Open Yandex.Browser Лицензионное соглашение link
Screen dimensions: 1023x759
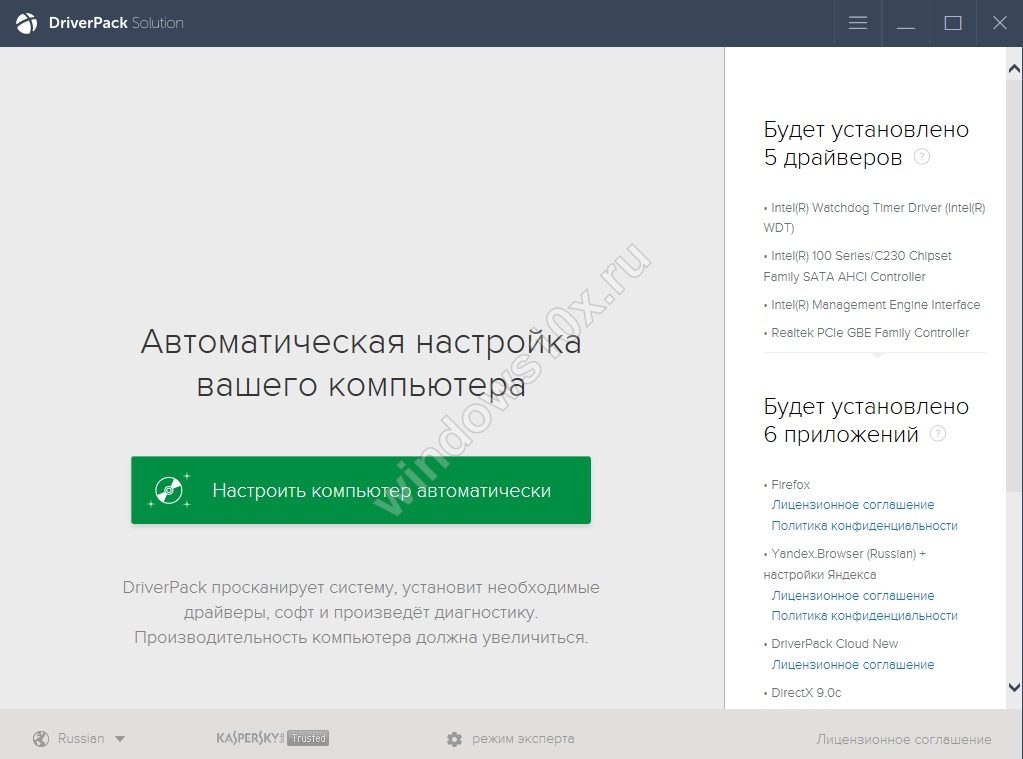(852, 596)
